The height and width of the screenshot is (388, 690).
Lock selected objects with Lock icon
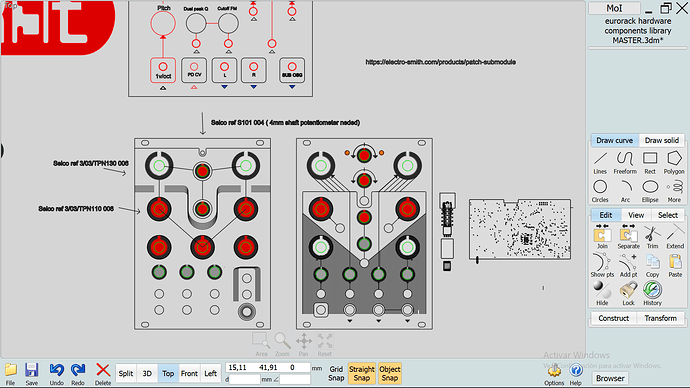pyautogui.click(x=628, y=293)
